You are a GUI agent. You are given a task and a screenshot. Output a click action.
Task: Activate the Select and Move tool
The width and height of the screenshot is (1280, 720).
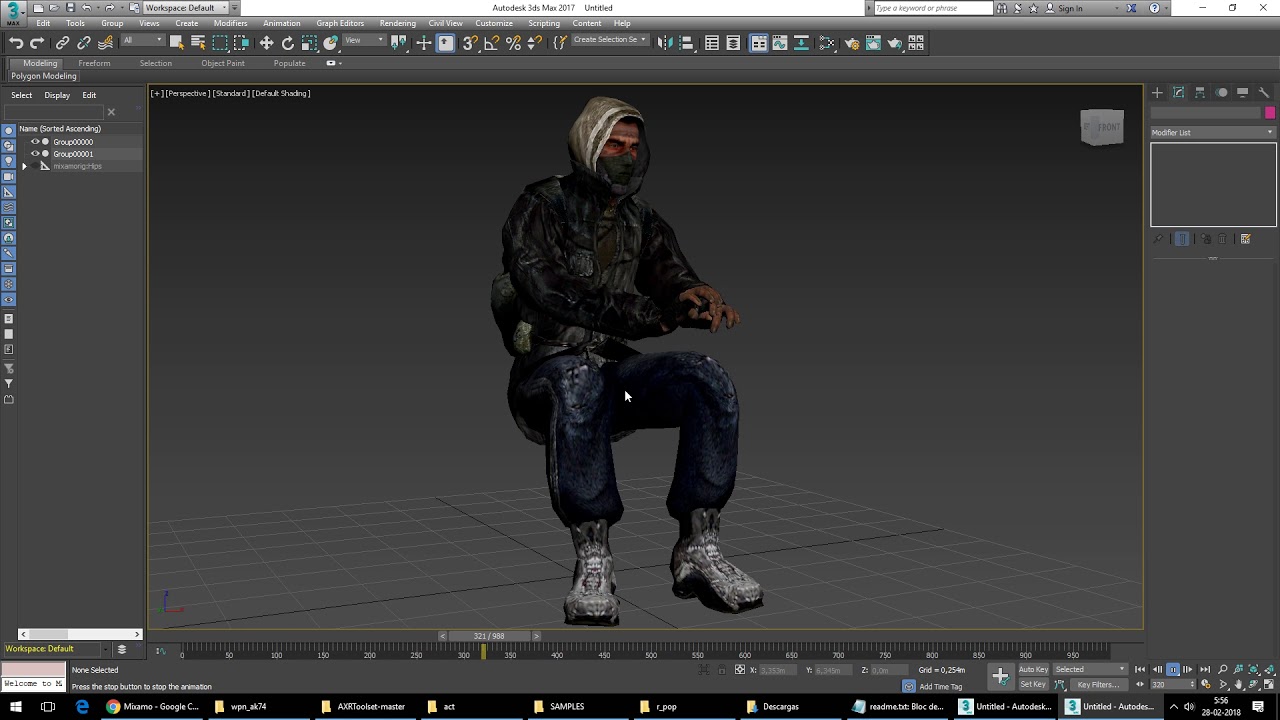pyautogui.click(x=266, y=43)
